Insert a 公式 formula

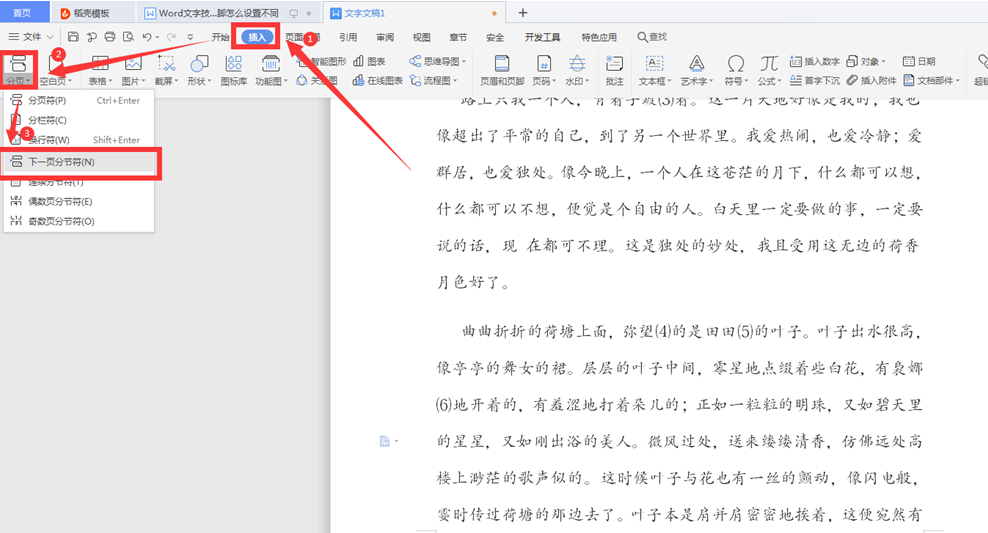pos(769,70)
